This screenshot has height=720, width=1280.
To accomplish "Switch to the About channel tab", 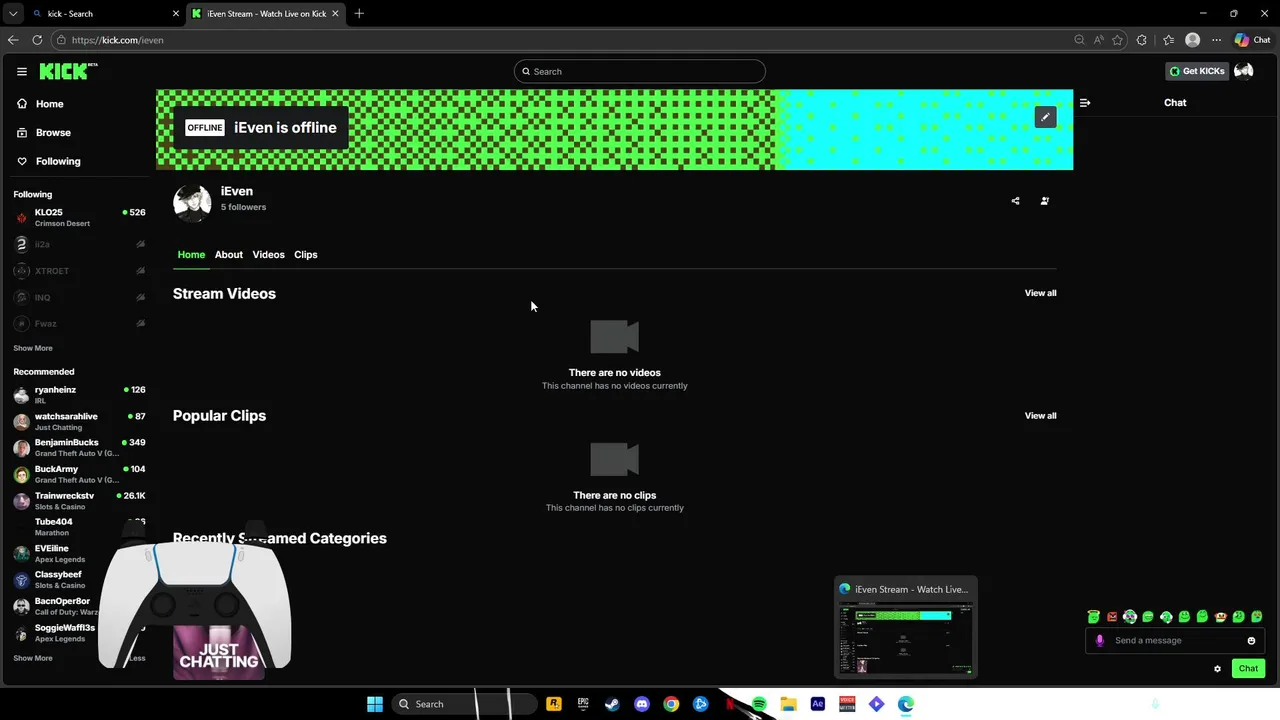I will [x=228, y=255].
